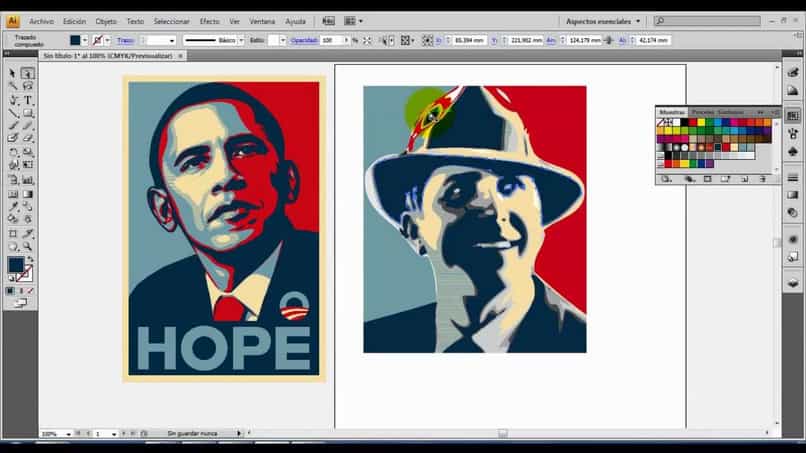Open the Layers panel icon in right dock
Image resolution: width=806 pixels, height=453 pixels.
(793, 283)
